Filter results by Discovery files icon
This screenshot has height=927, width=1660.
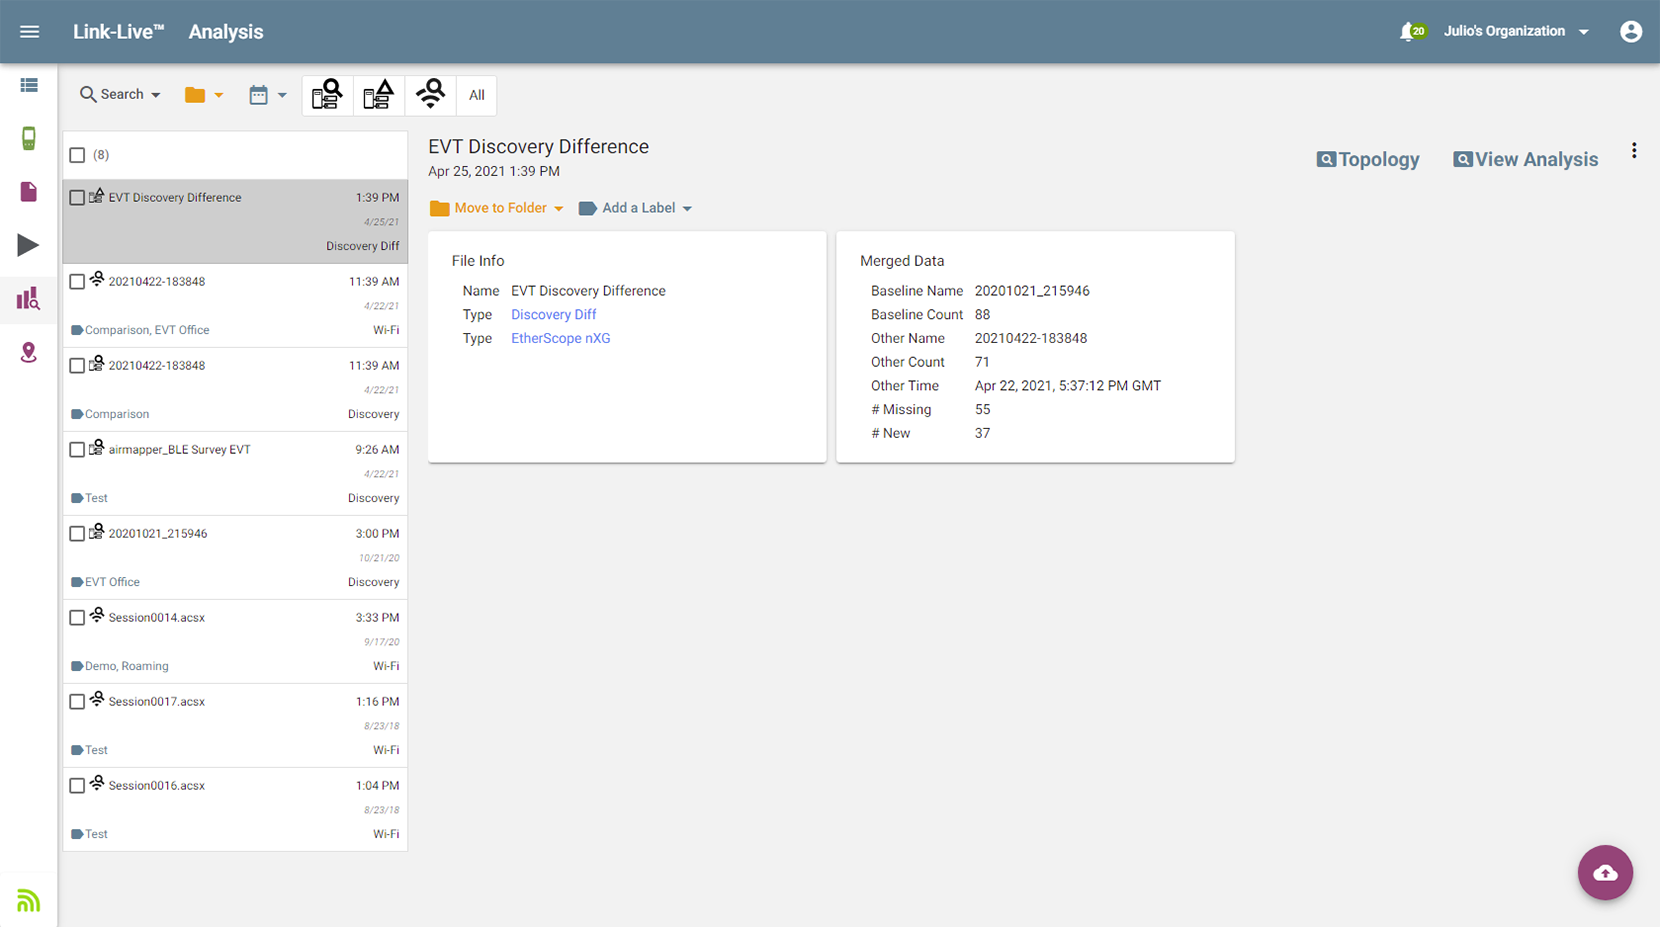pyautogui.click(x=327, y=94)
